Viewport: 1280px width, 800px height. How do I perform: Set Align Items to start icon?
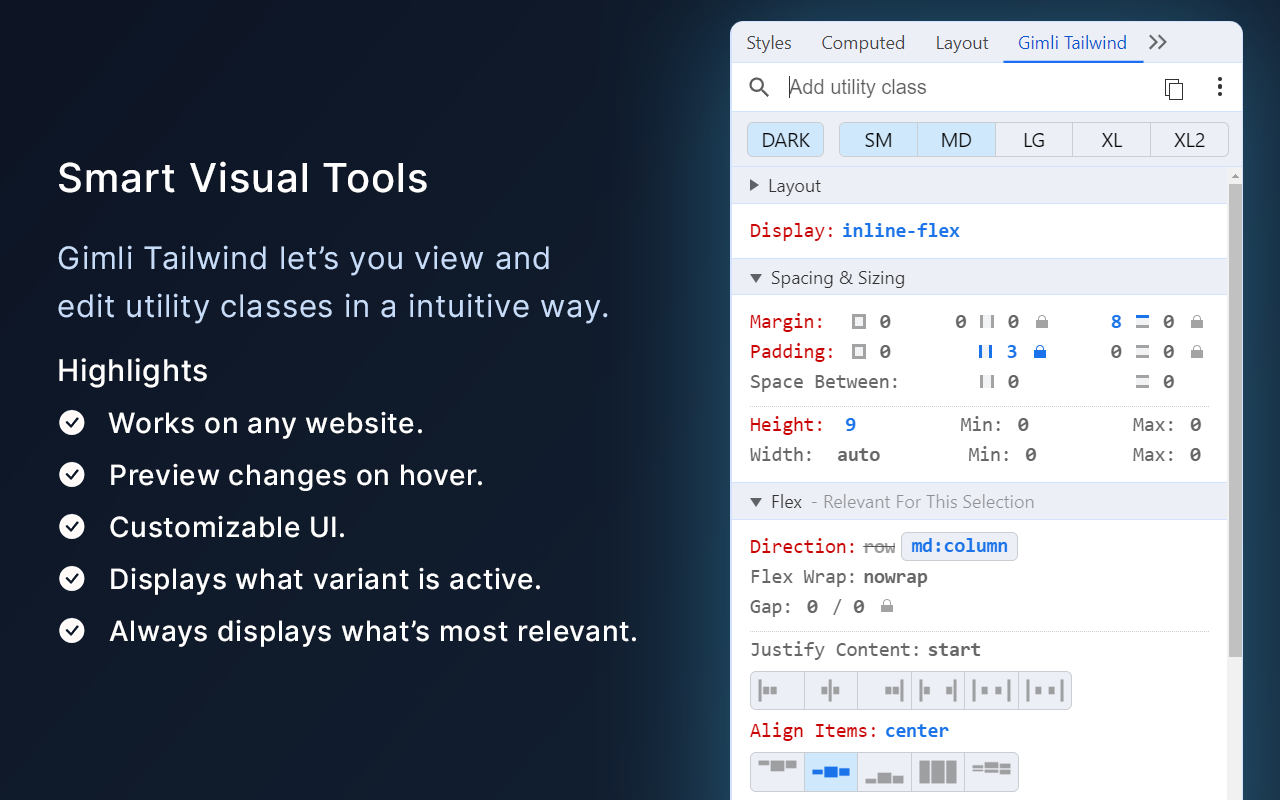777,772
